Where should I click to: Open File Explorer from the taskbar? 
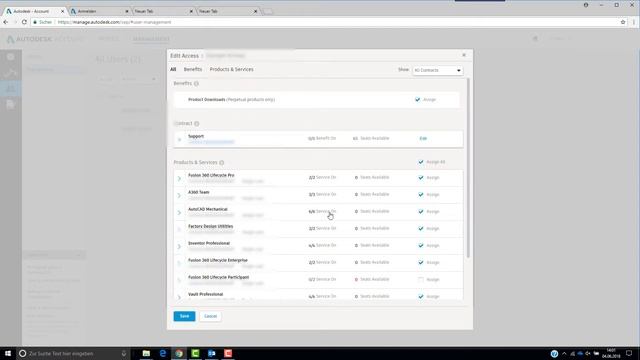[146, 353]
